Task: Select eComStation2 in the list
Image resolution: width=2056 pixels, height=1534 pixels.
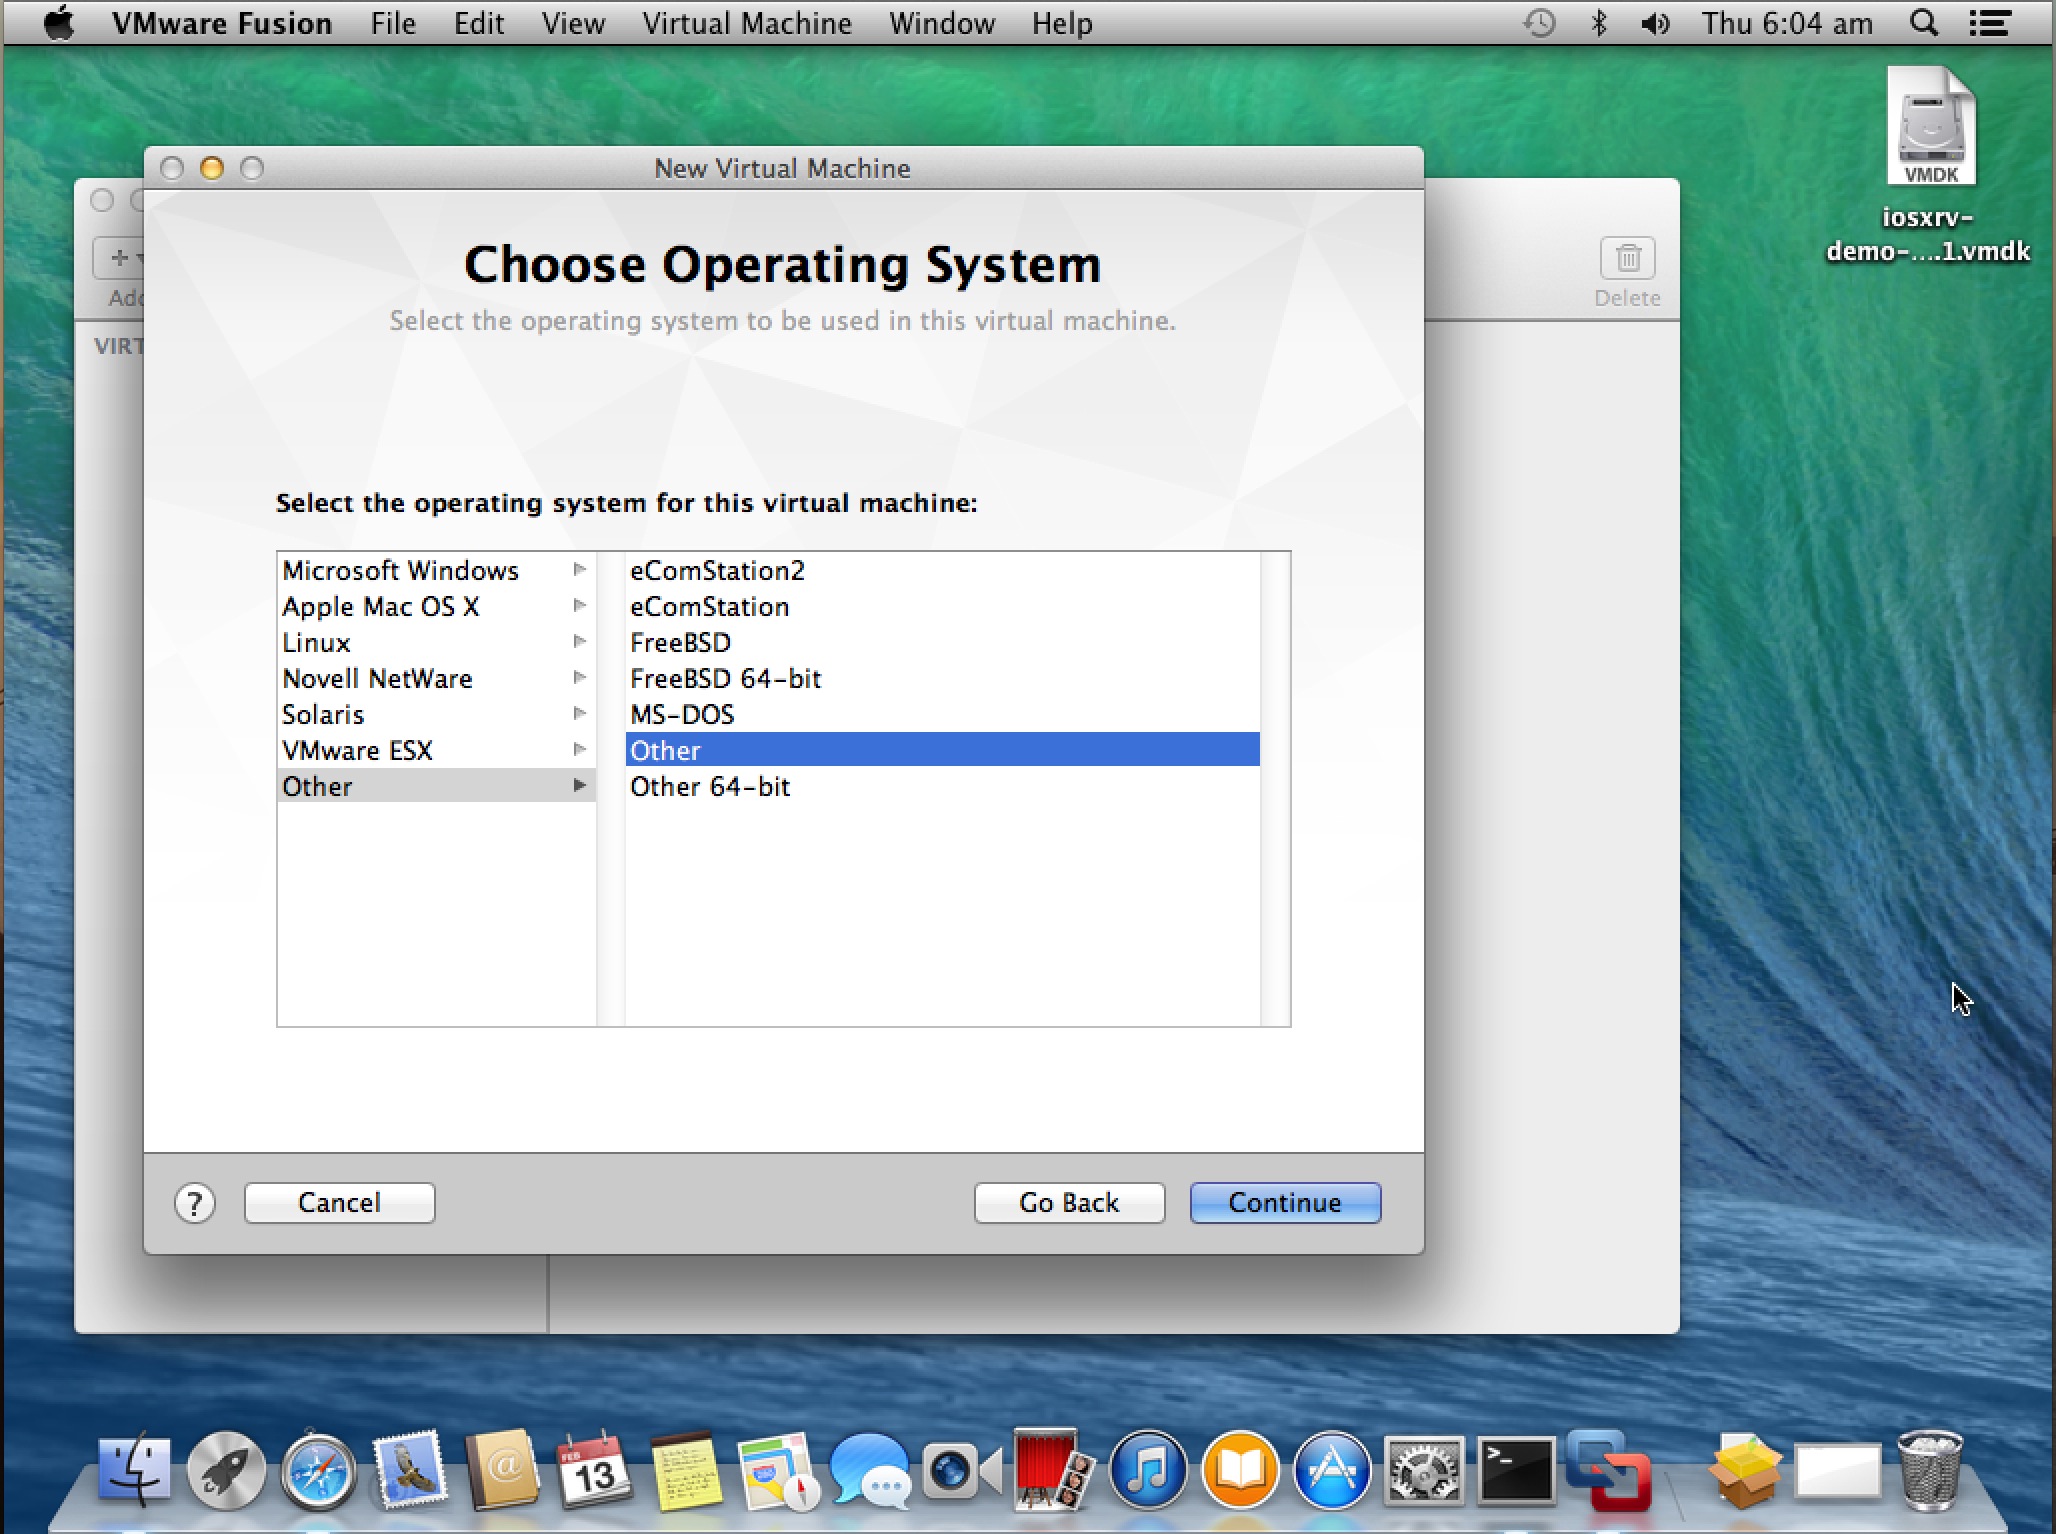Action: [x=942, y=570]
